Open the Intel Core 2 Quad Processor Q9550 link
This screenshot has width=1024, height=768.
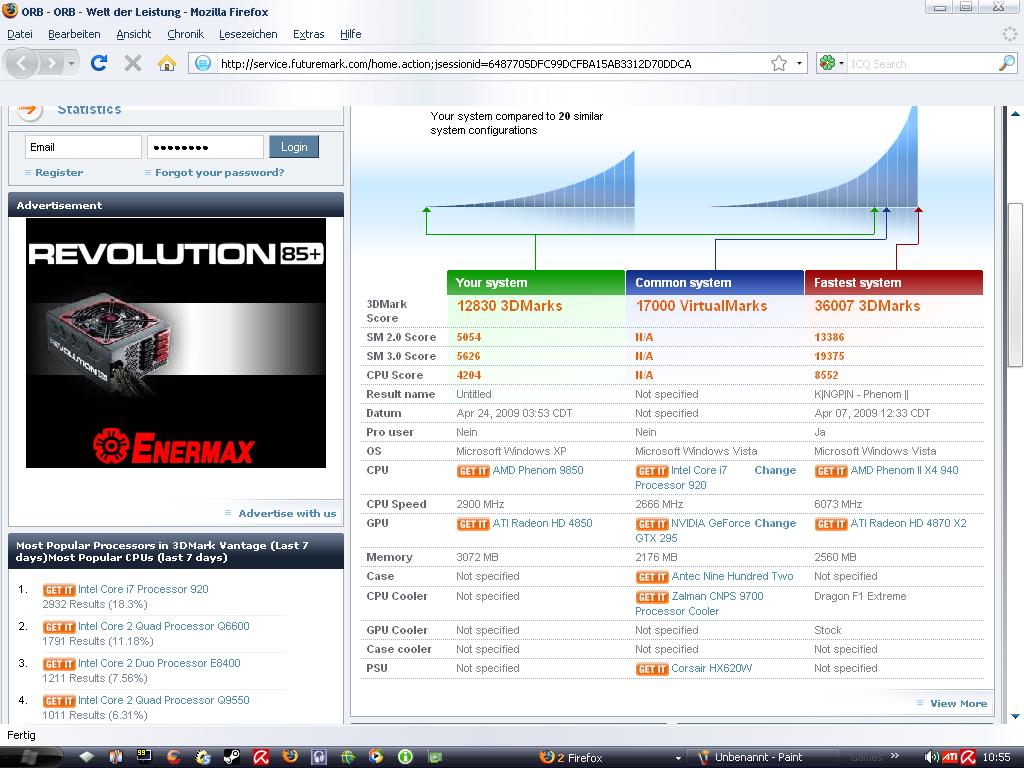coord(164,700)
